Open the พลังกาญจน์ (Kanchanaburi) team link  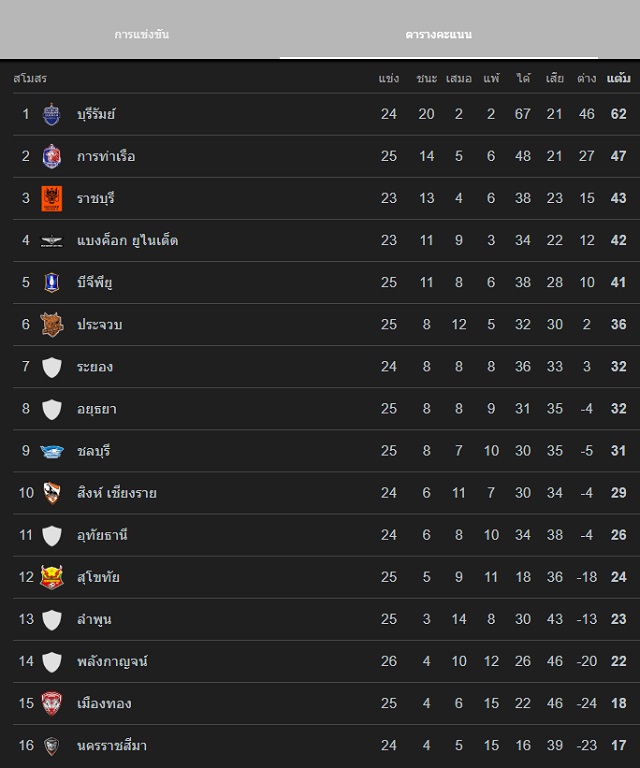tap(112, 661)
